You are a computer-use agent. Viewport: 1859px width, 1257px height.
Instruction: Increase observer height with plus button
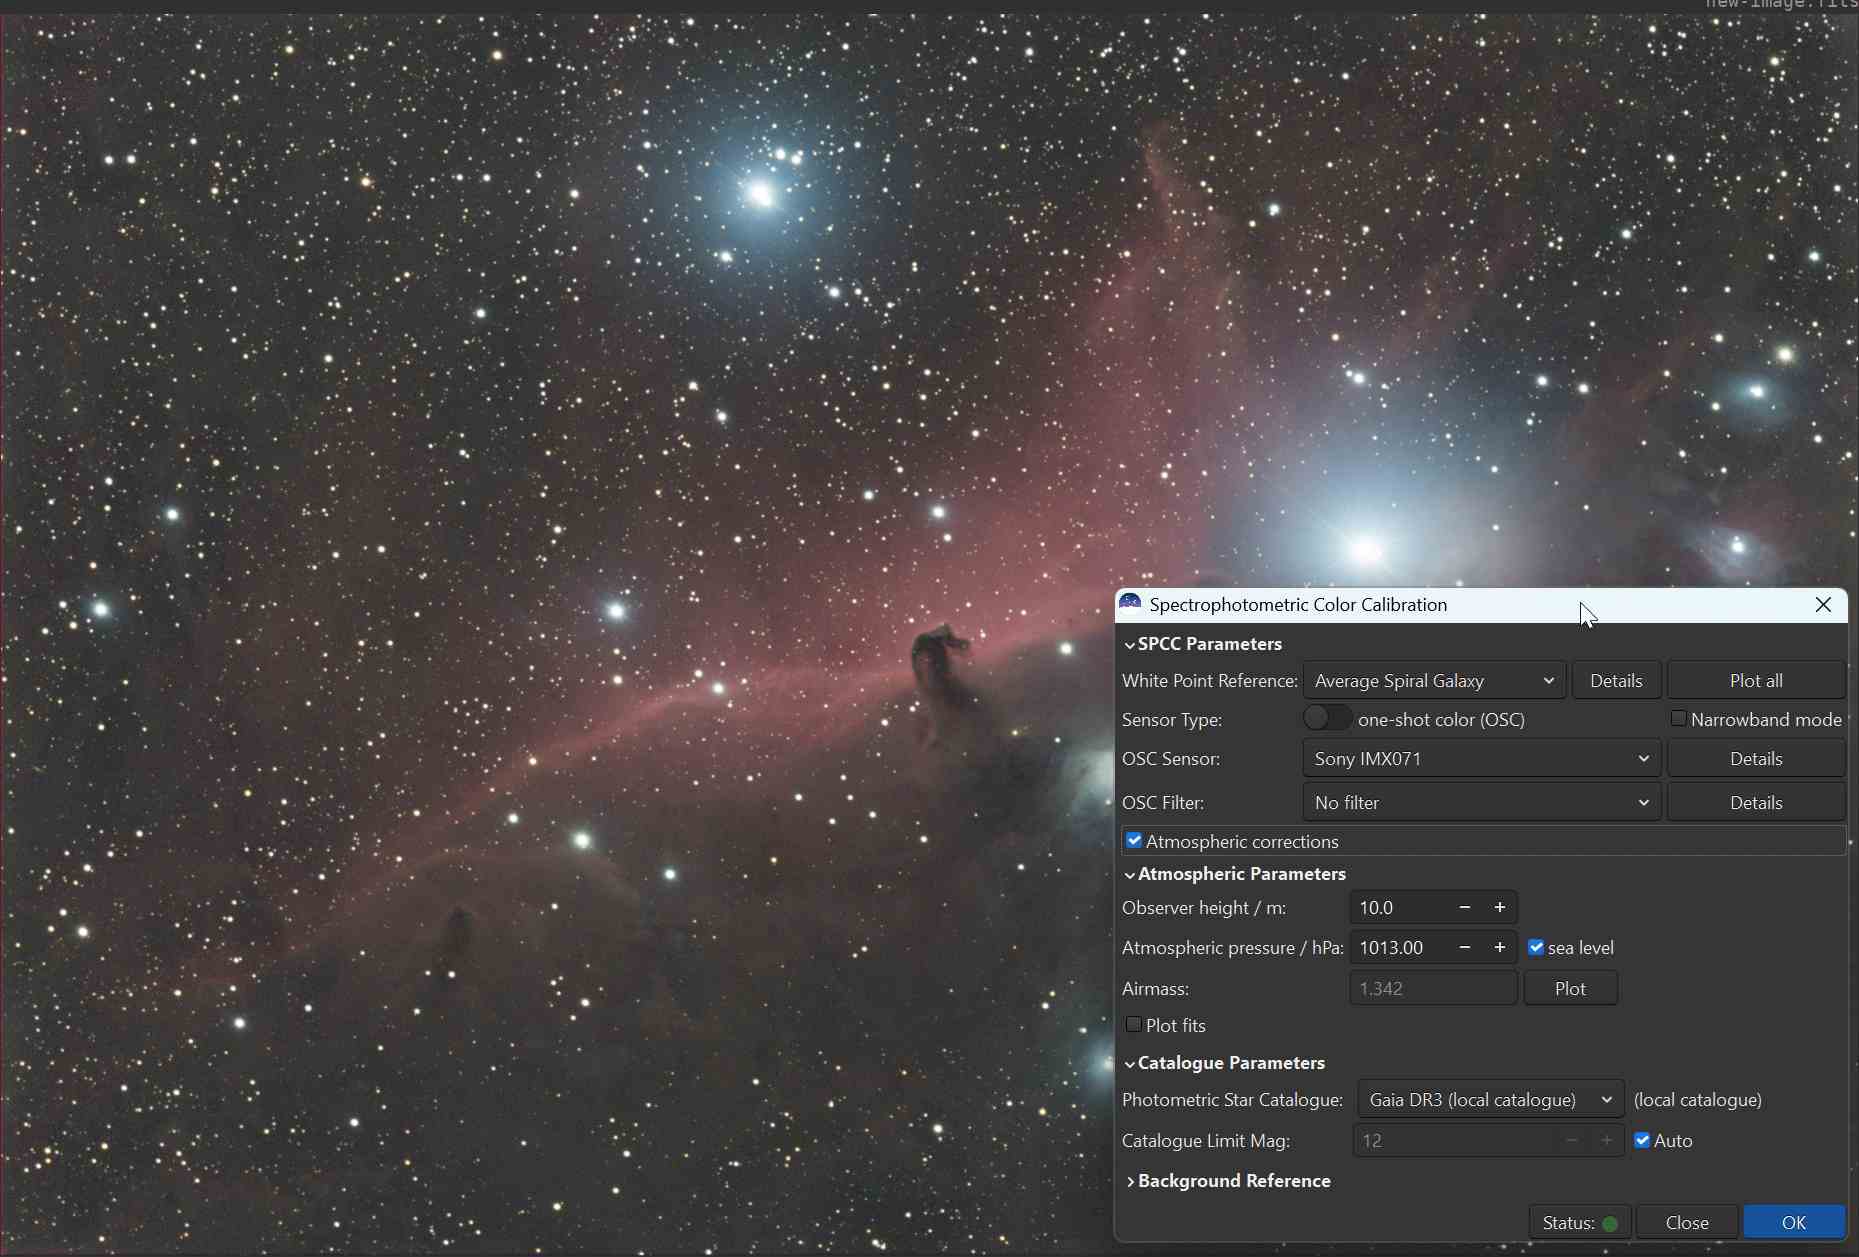coord(1500,908)
